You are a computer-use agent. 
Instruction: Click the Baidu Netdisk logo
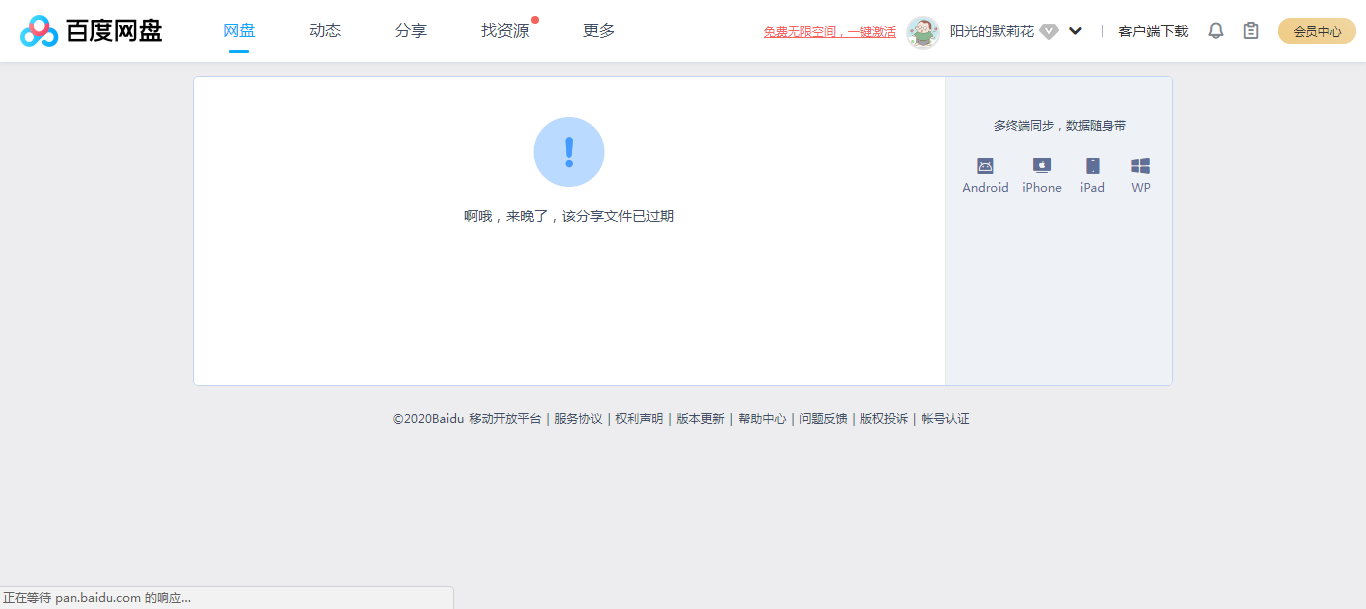90,30
